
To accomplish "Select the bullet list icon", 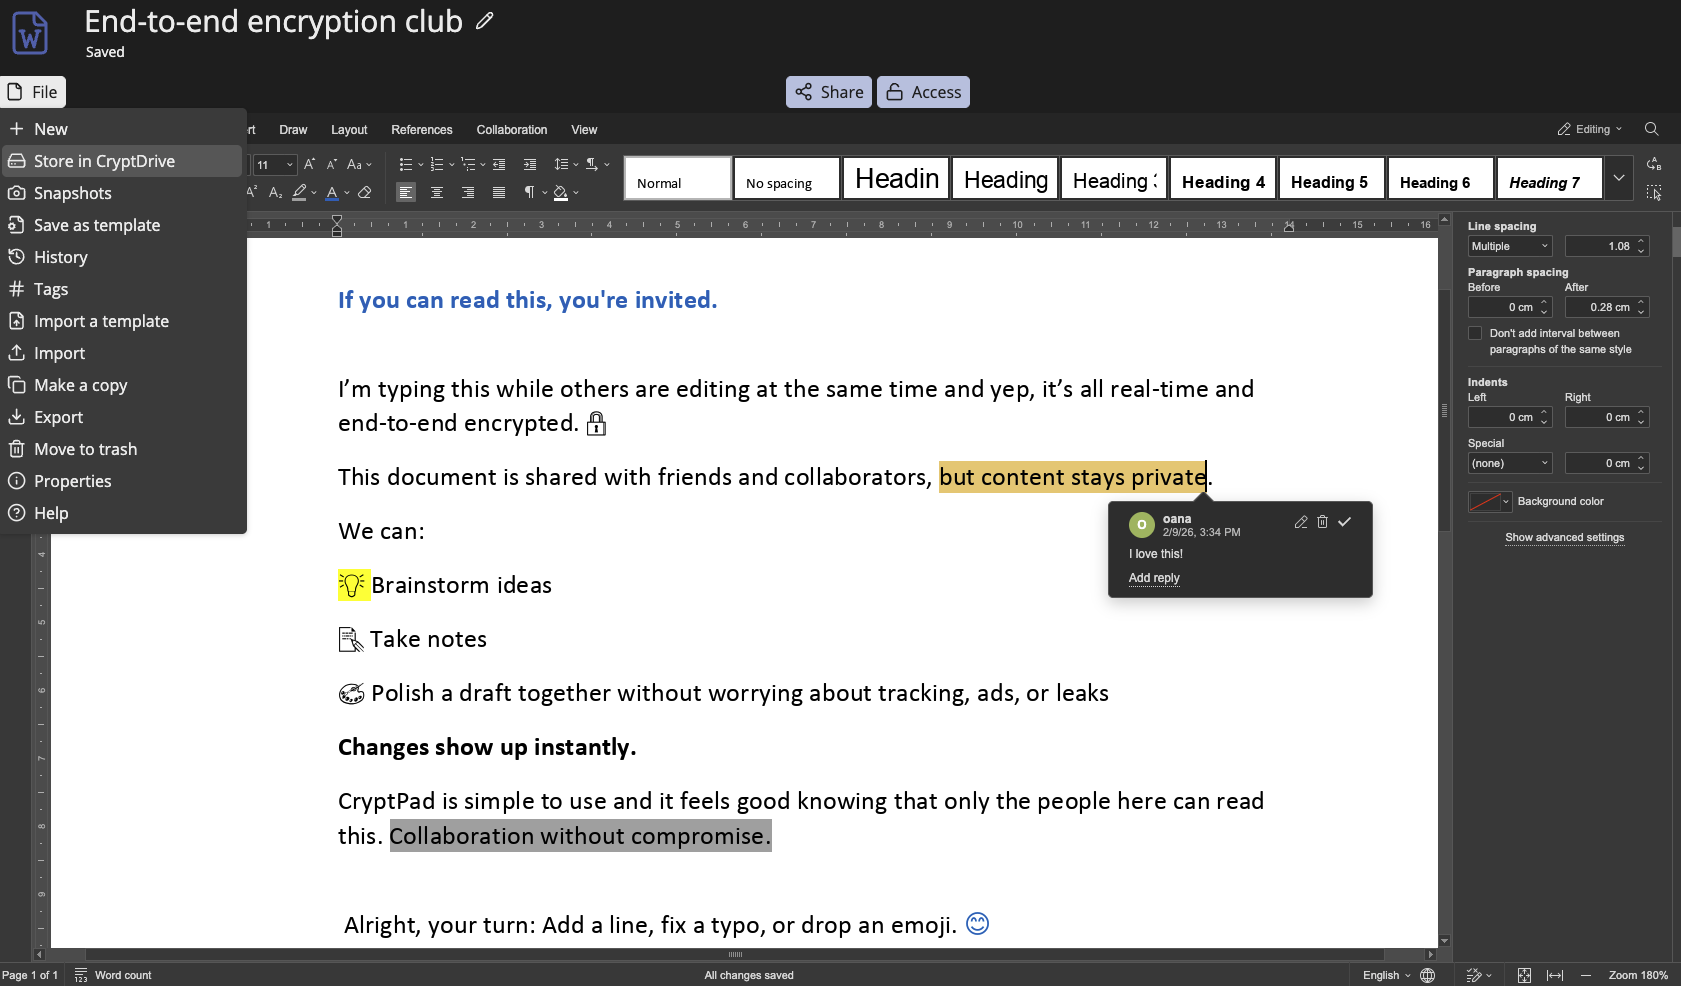I will 408,165.
